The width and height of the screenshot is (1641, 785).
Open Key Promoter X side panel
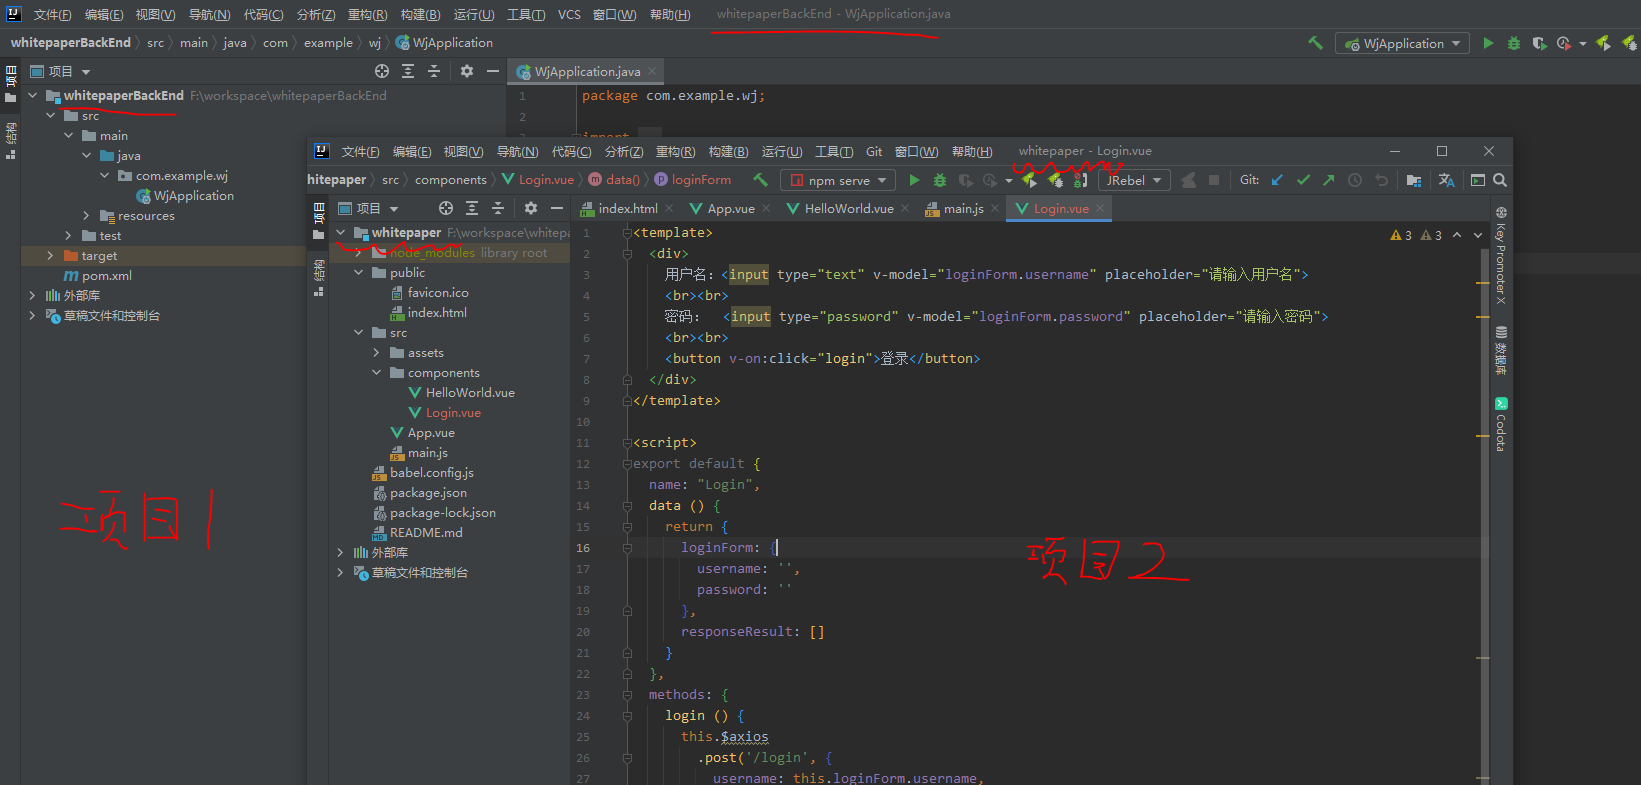click(1501, 255)
